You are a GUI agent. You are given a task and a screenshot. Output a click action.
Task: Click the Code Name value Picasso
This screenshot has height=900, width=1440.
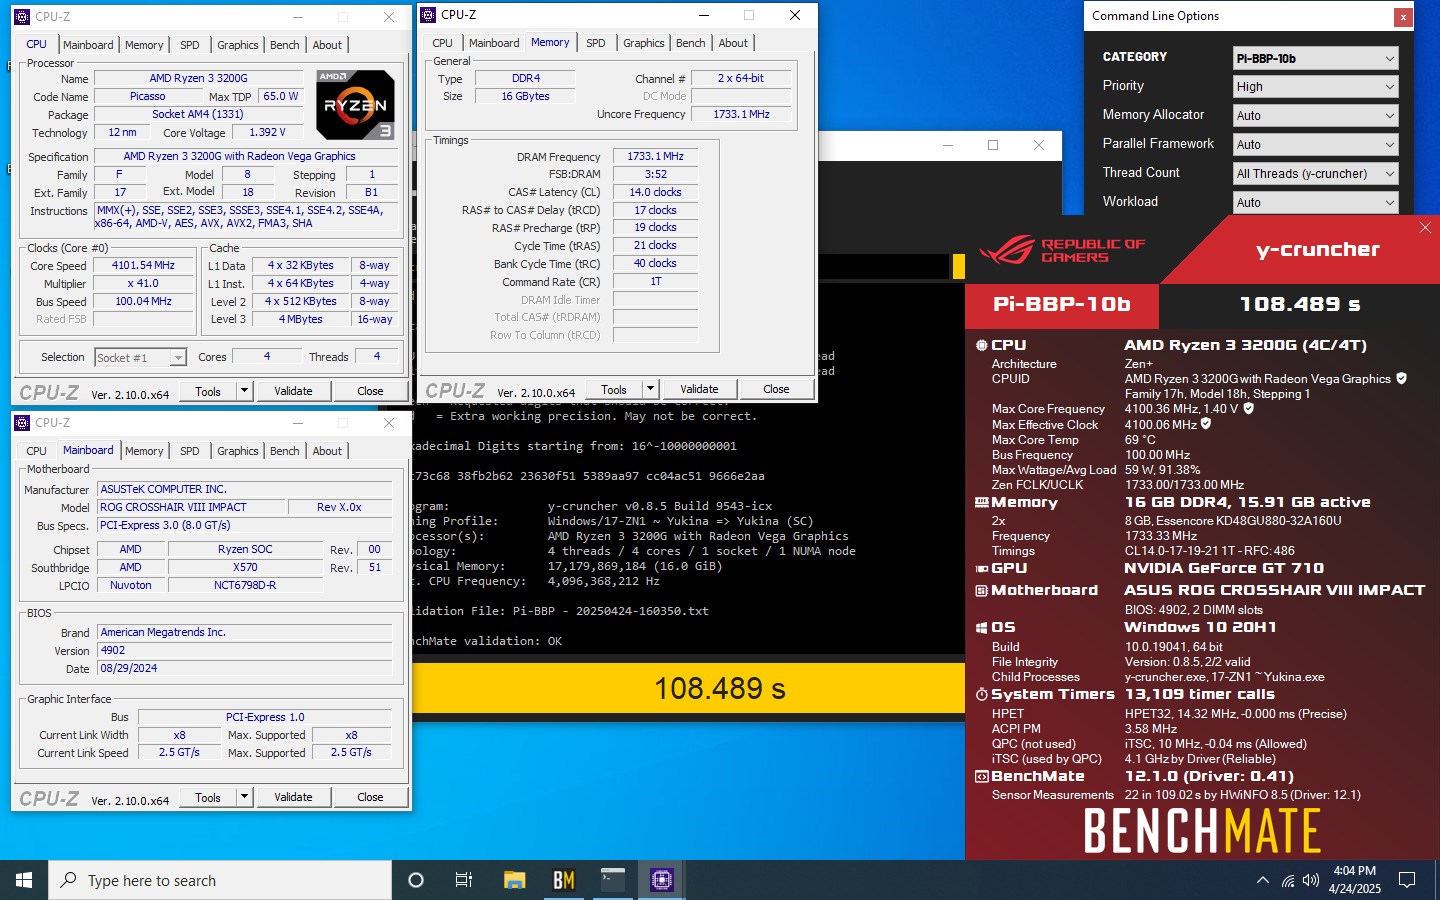(147, 96)
